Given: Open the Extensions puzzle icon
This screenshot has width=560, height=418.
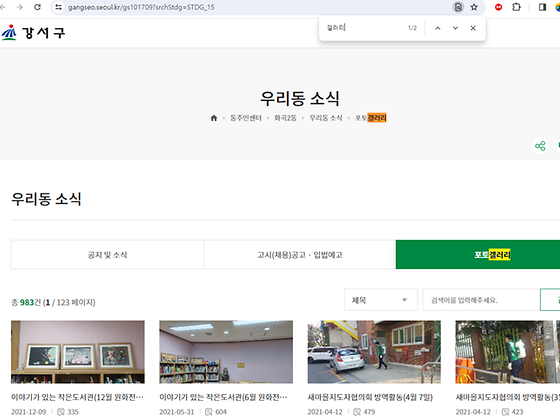Looking at the screenshot, I should tap(516, 7).
